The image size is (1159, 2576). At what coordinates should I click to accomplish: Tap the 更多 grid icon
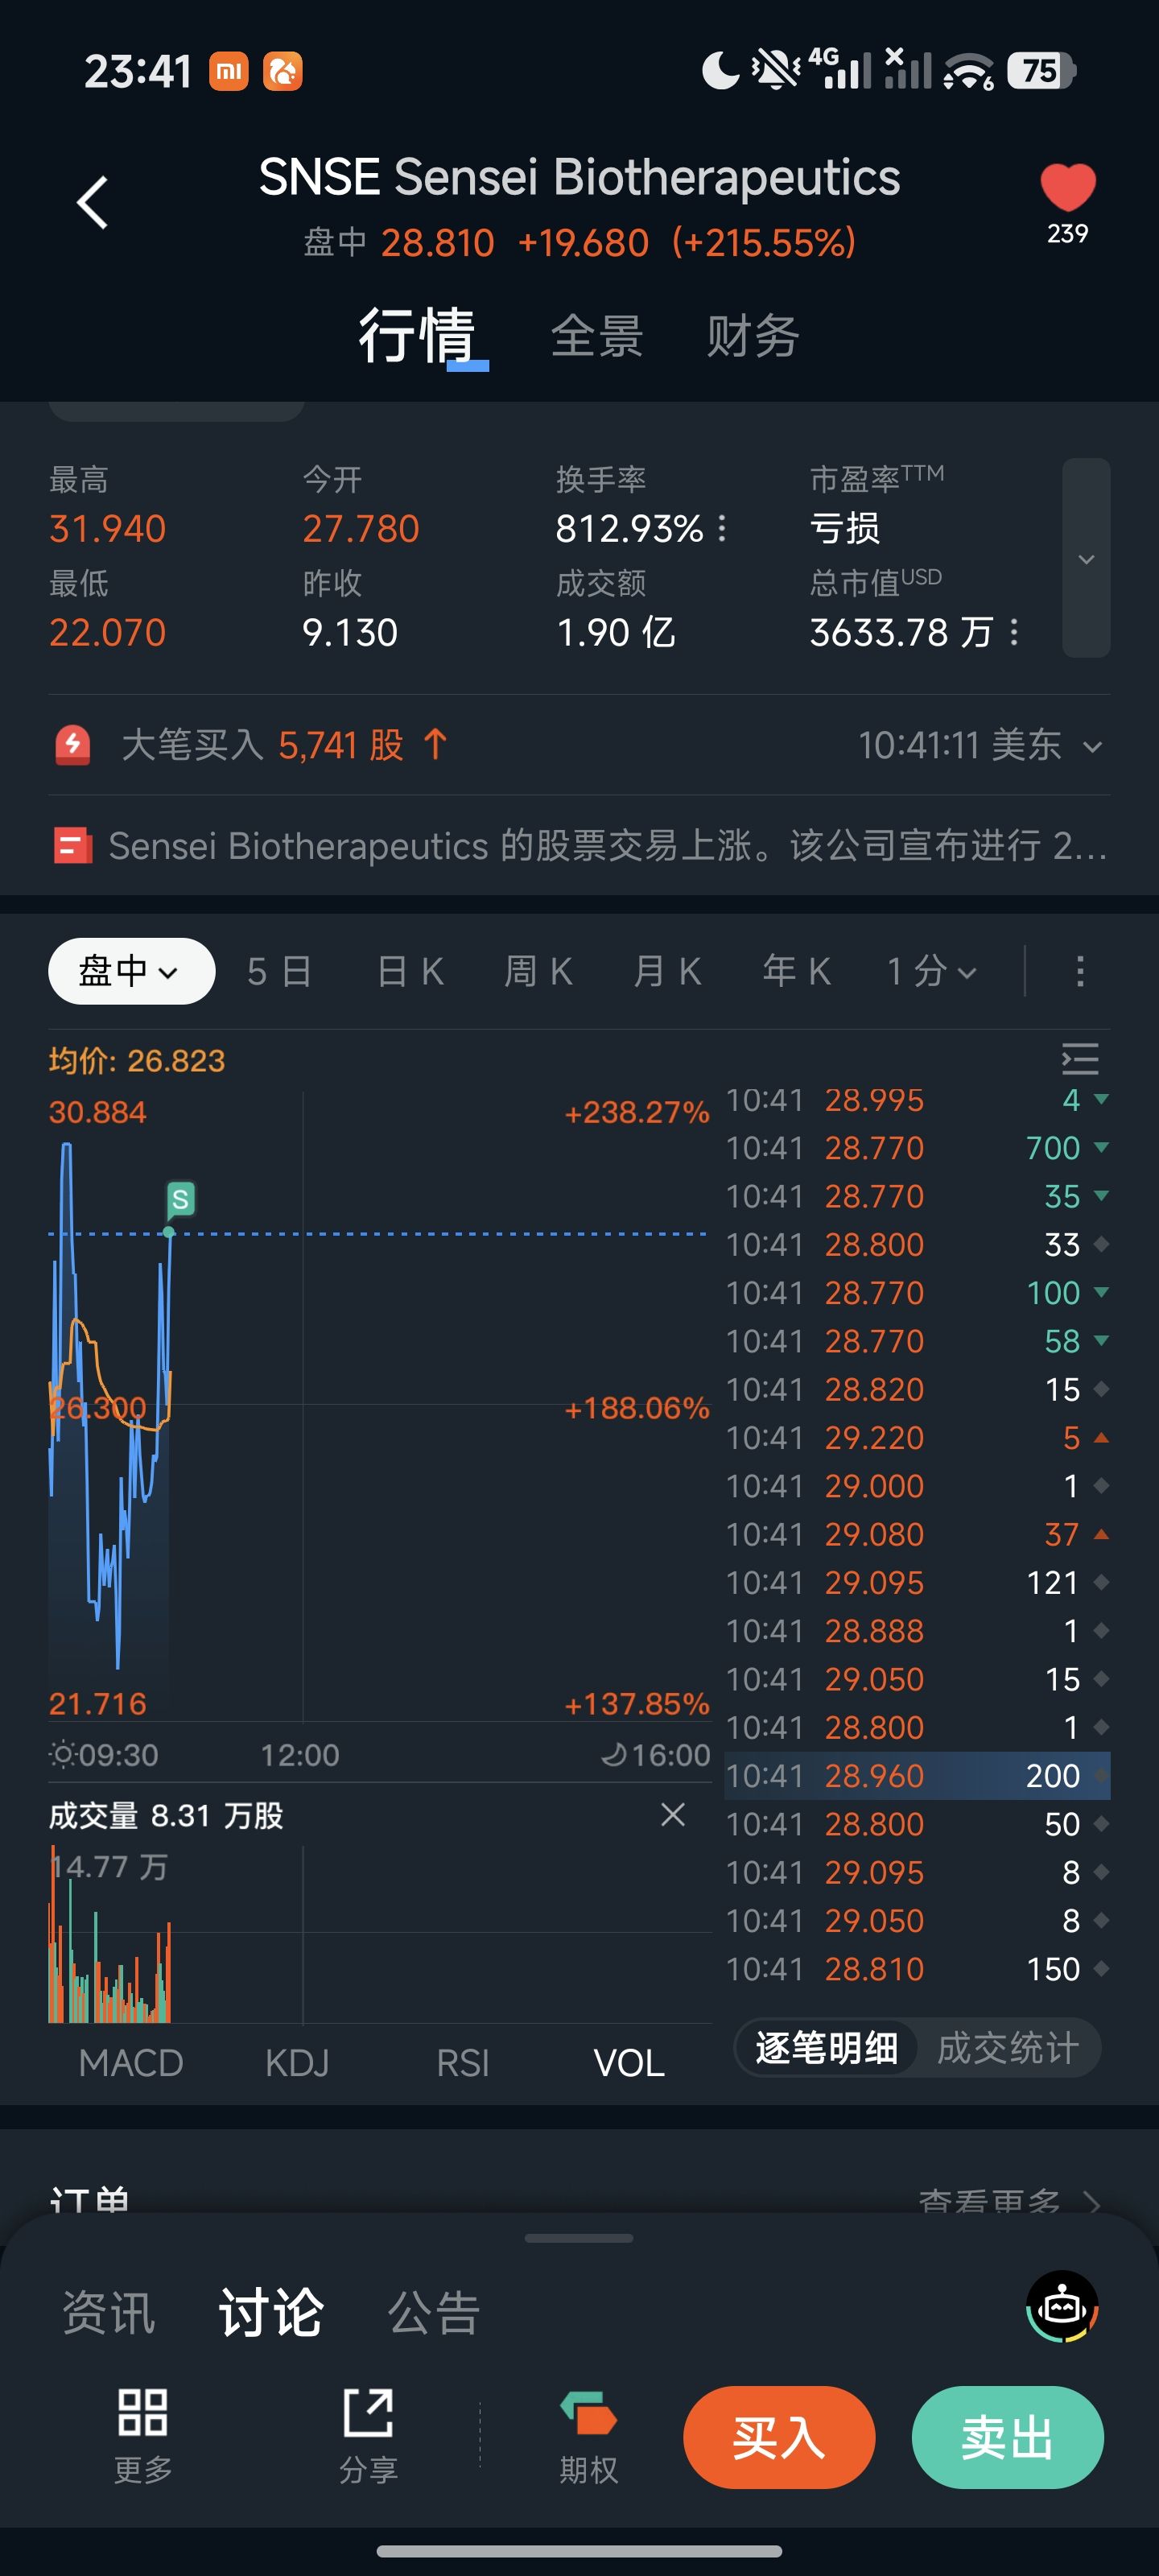pos(143,2413)
